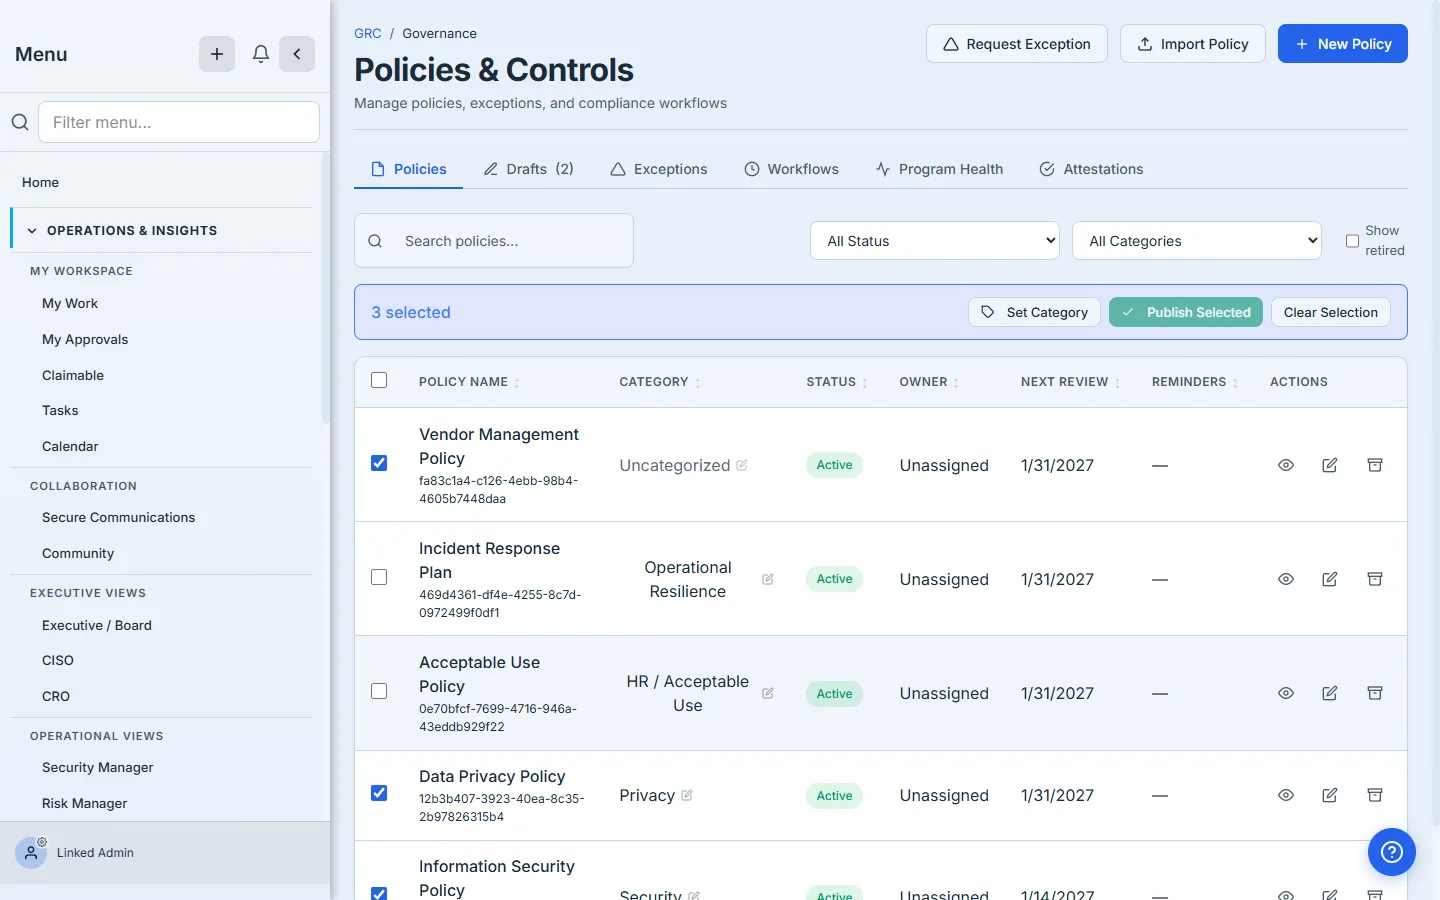Open the All Categories dropdown

click(1197, 241)
